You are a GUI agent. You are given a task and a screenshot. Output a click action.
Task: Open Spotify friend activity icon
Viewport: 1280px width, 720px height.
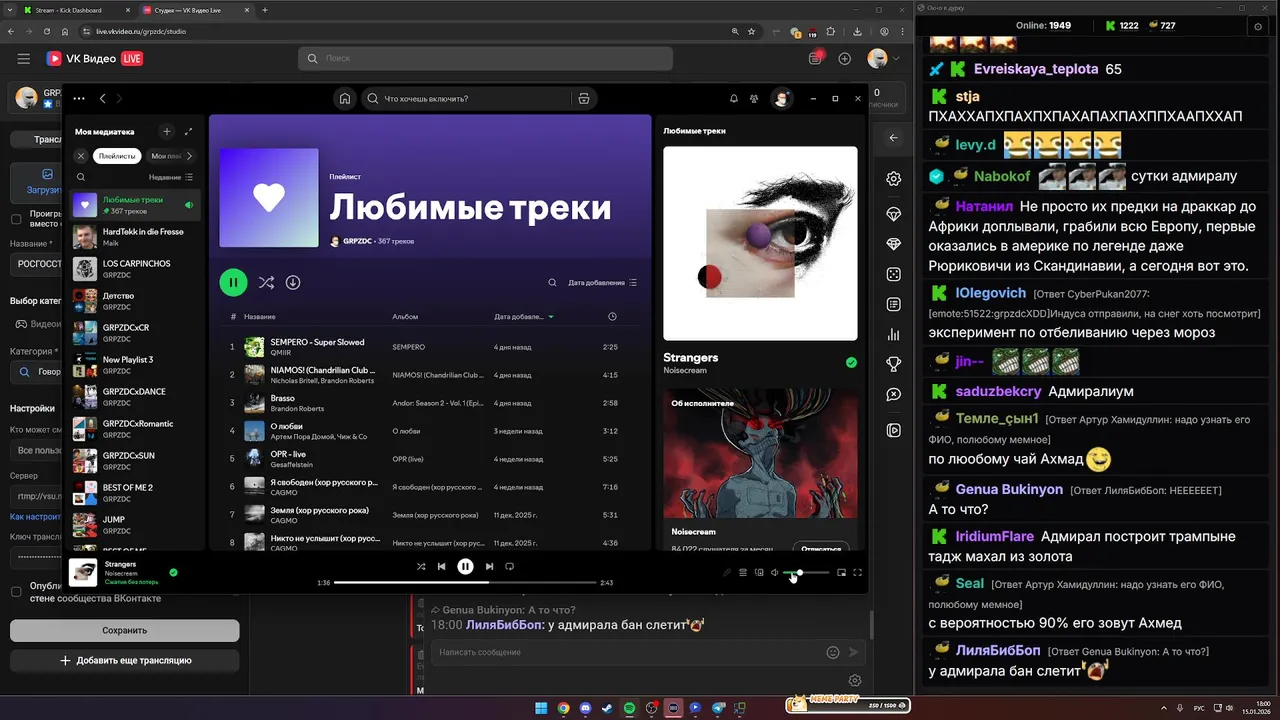[x=754, y=99]
